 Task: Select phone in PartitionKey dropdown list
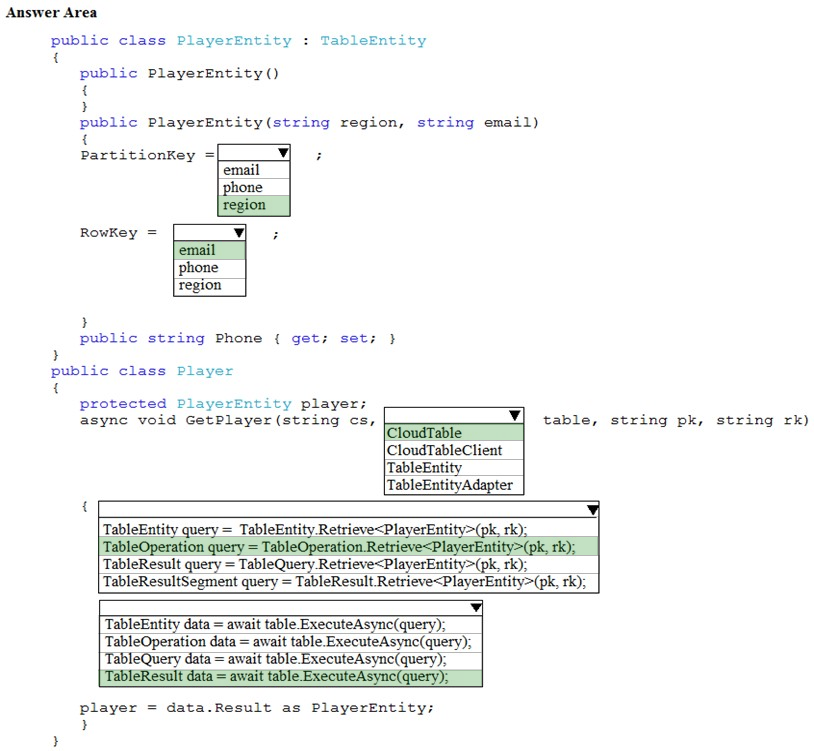pos(254,187)
